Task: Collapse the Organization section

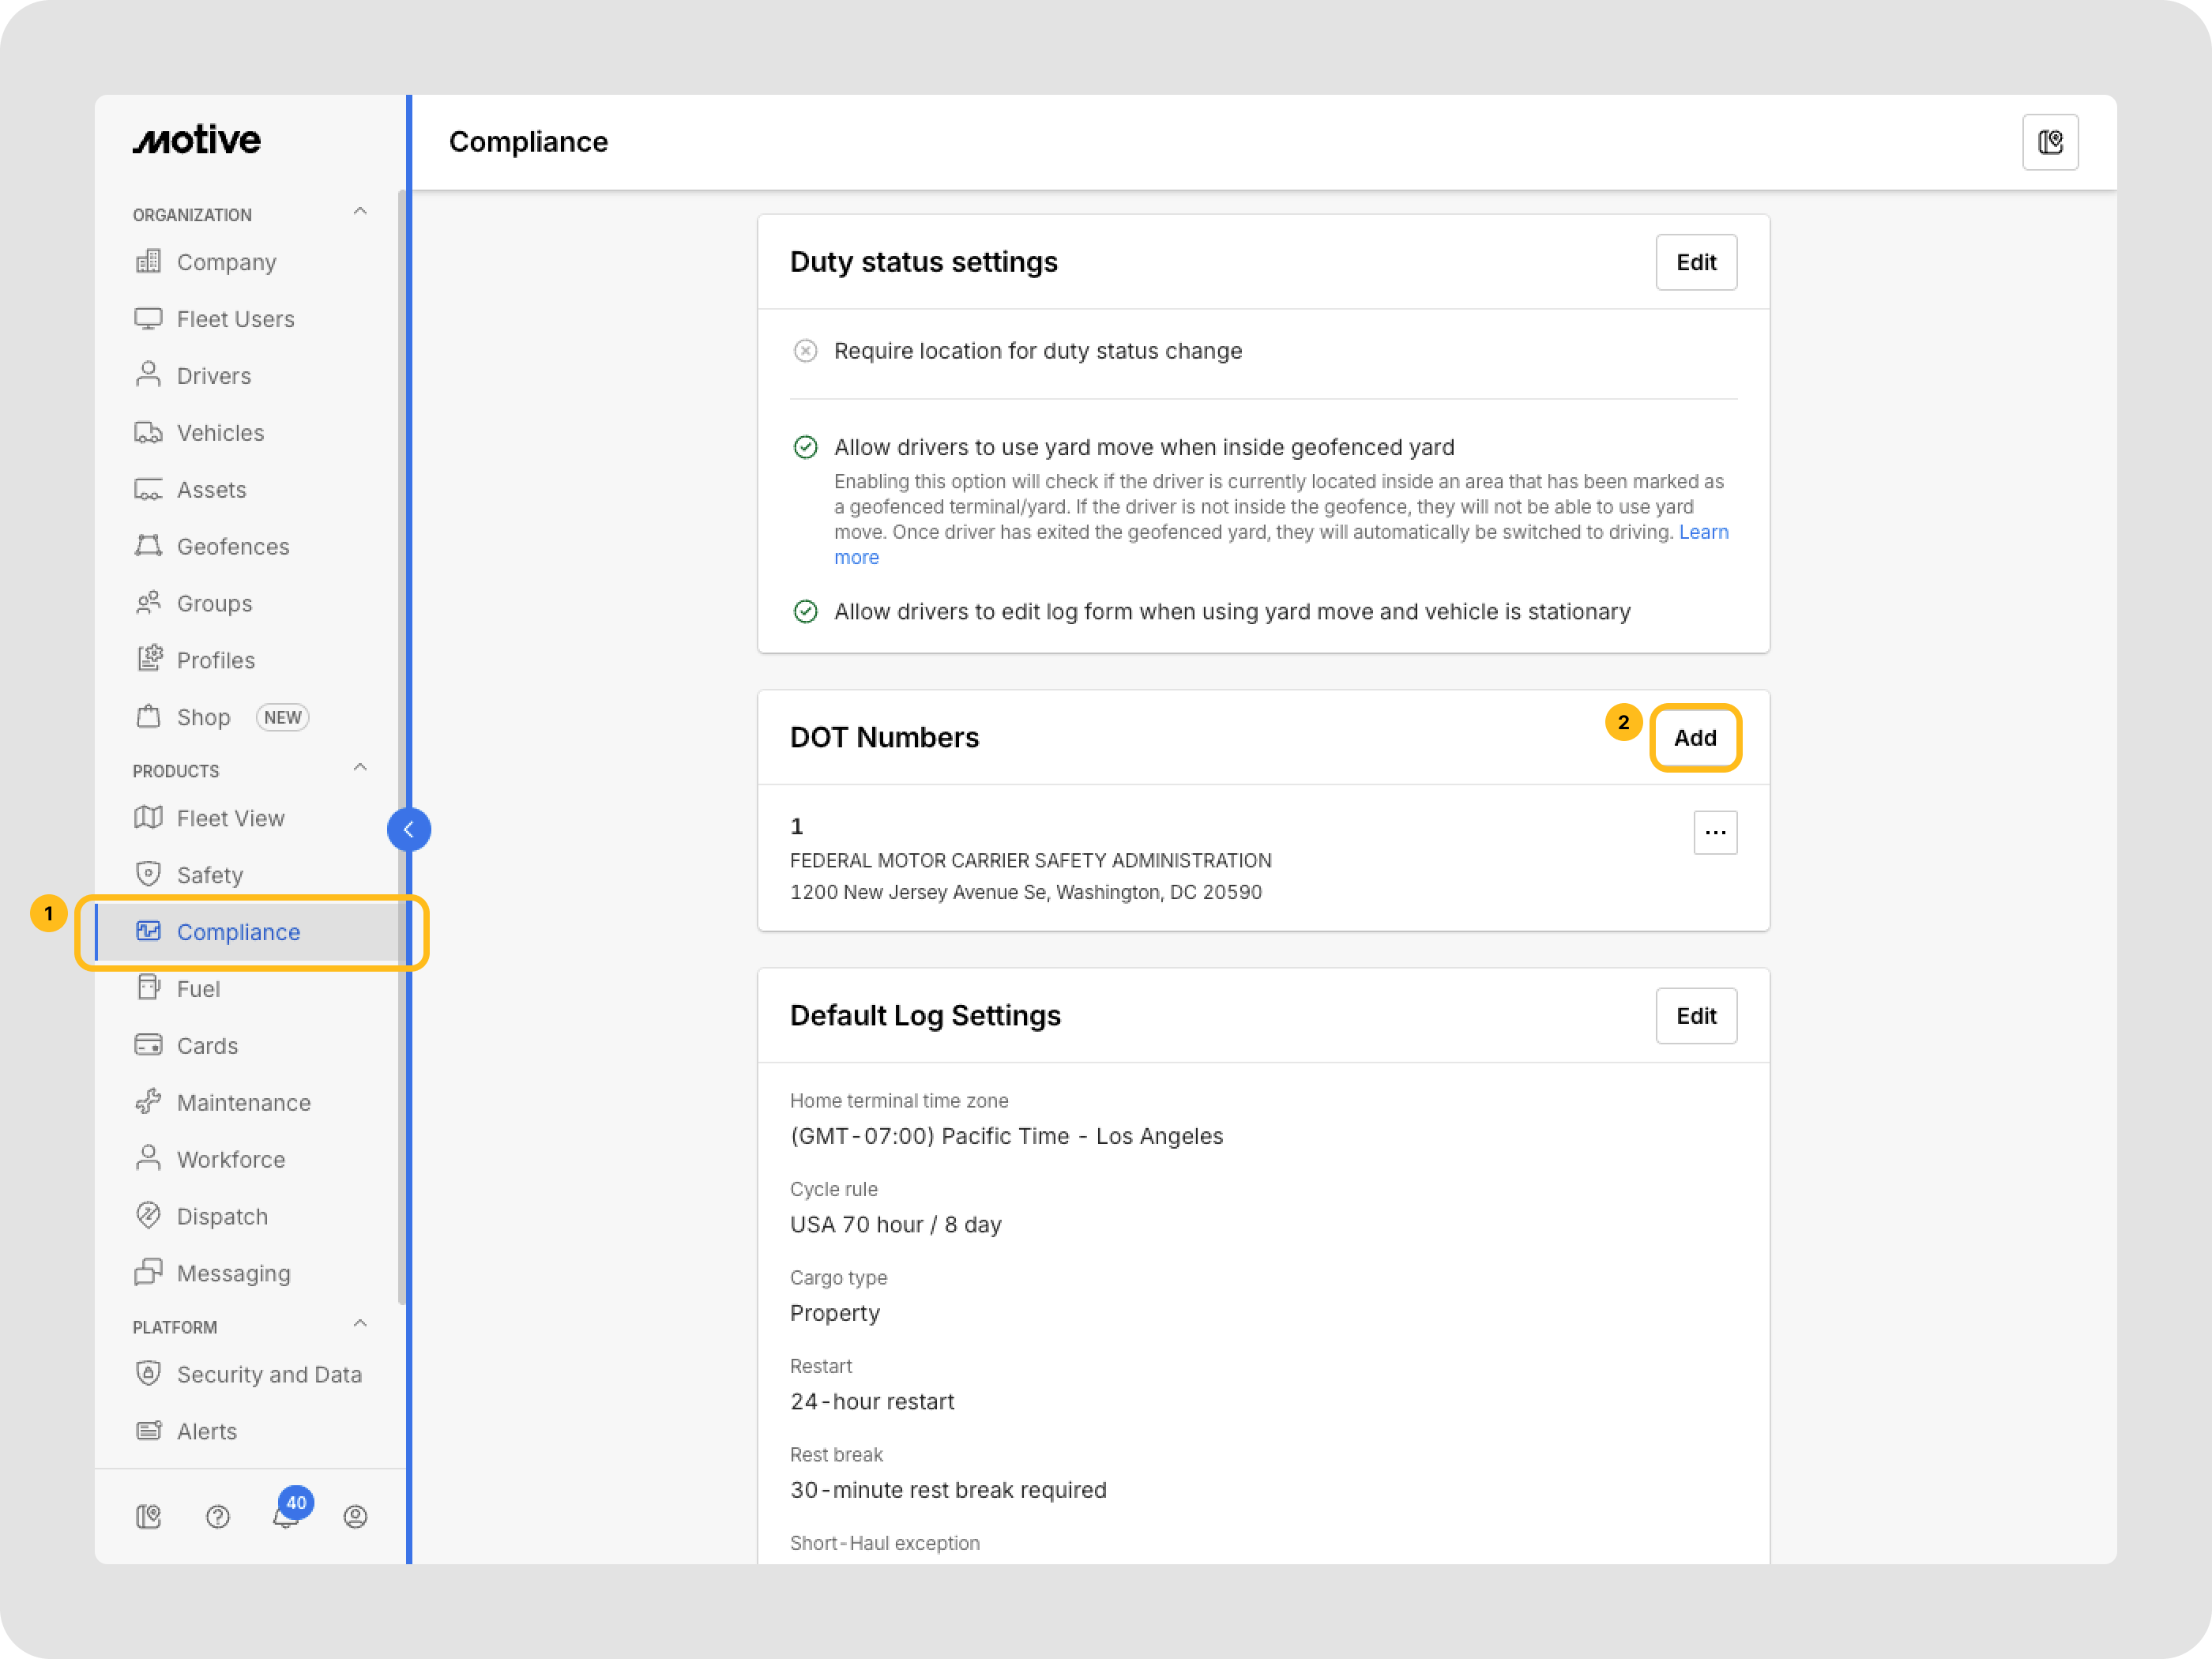Action: pos(360,212)
